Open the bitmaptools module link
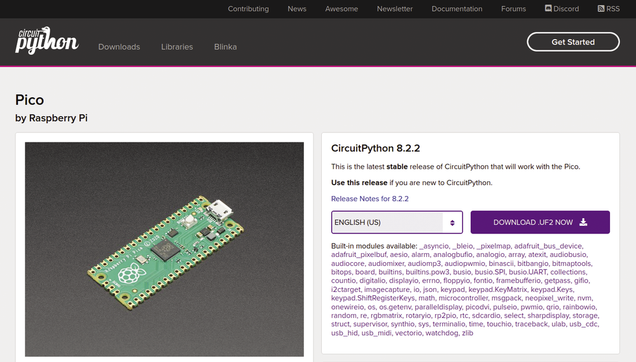The image size is (636, 362). pos(572,263)
